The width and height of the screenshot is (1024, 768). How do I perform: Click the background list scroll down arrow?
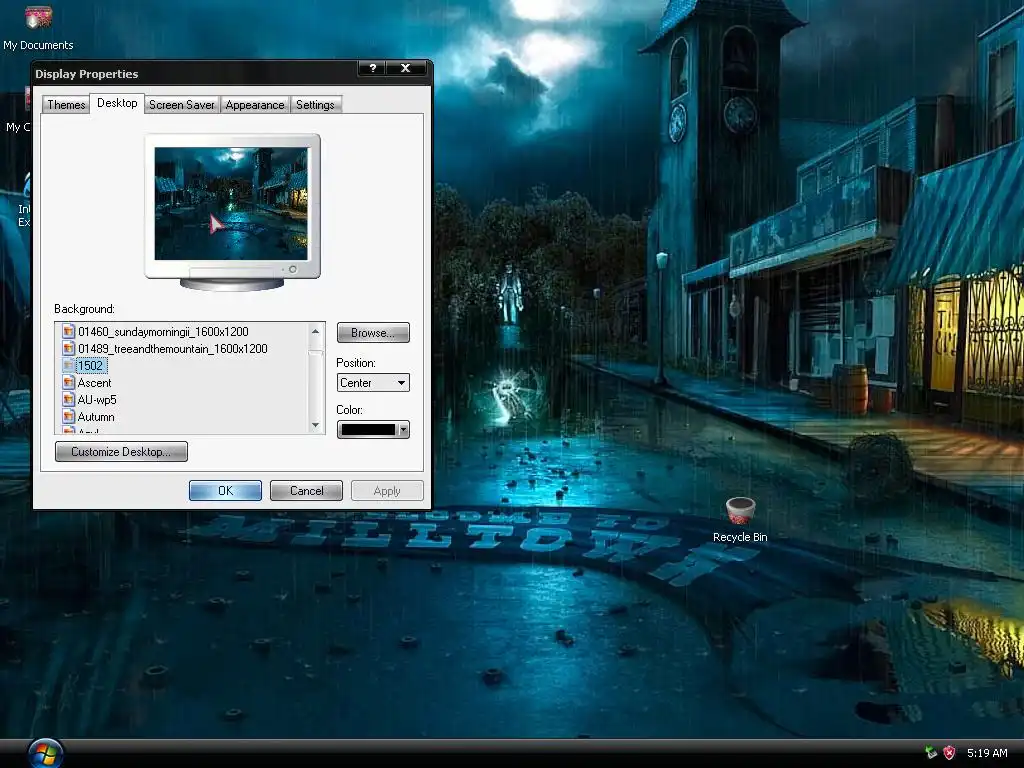pyautogui.click(x=315, y=425)
